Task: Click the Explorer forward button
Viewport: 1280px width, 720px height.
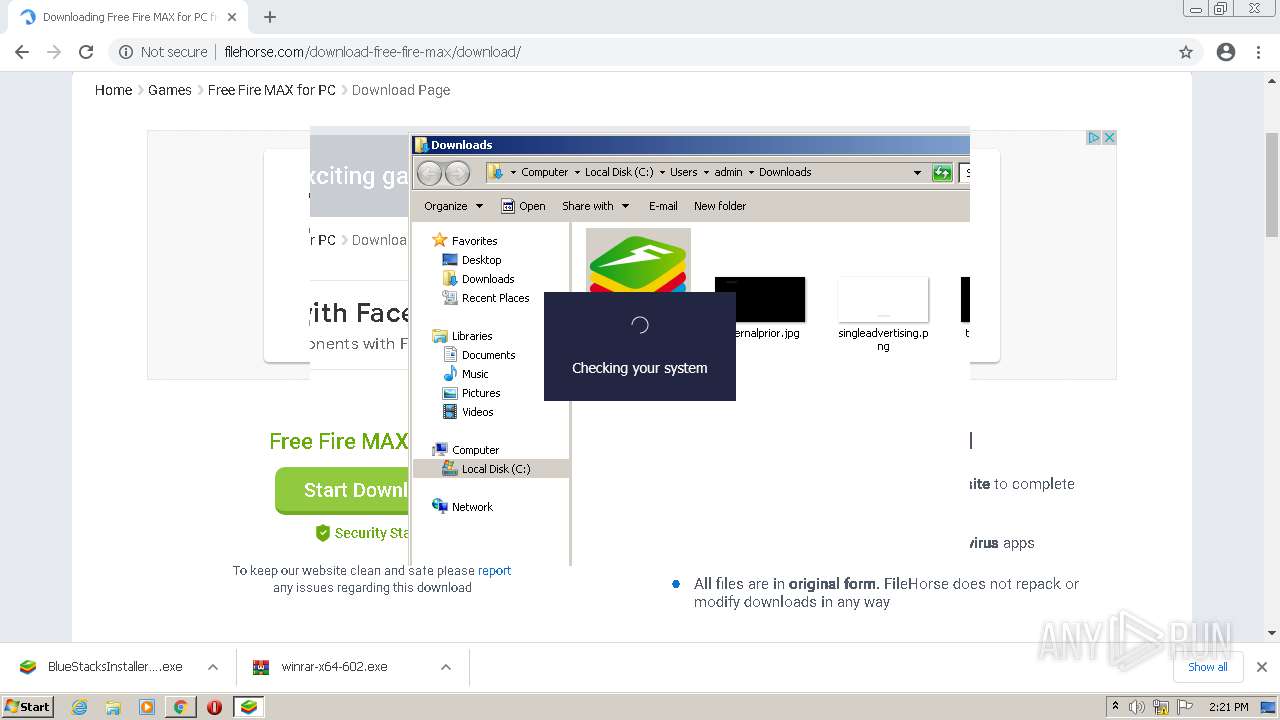Action: [x=457, y=173]
